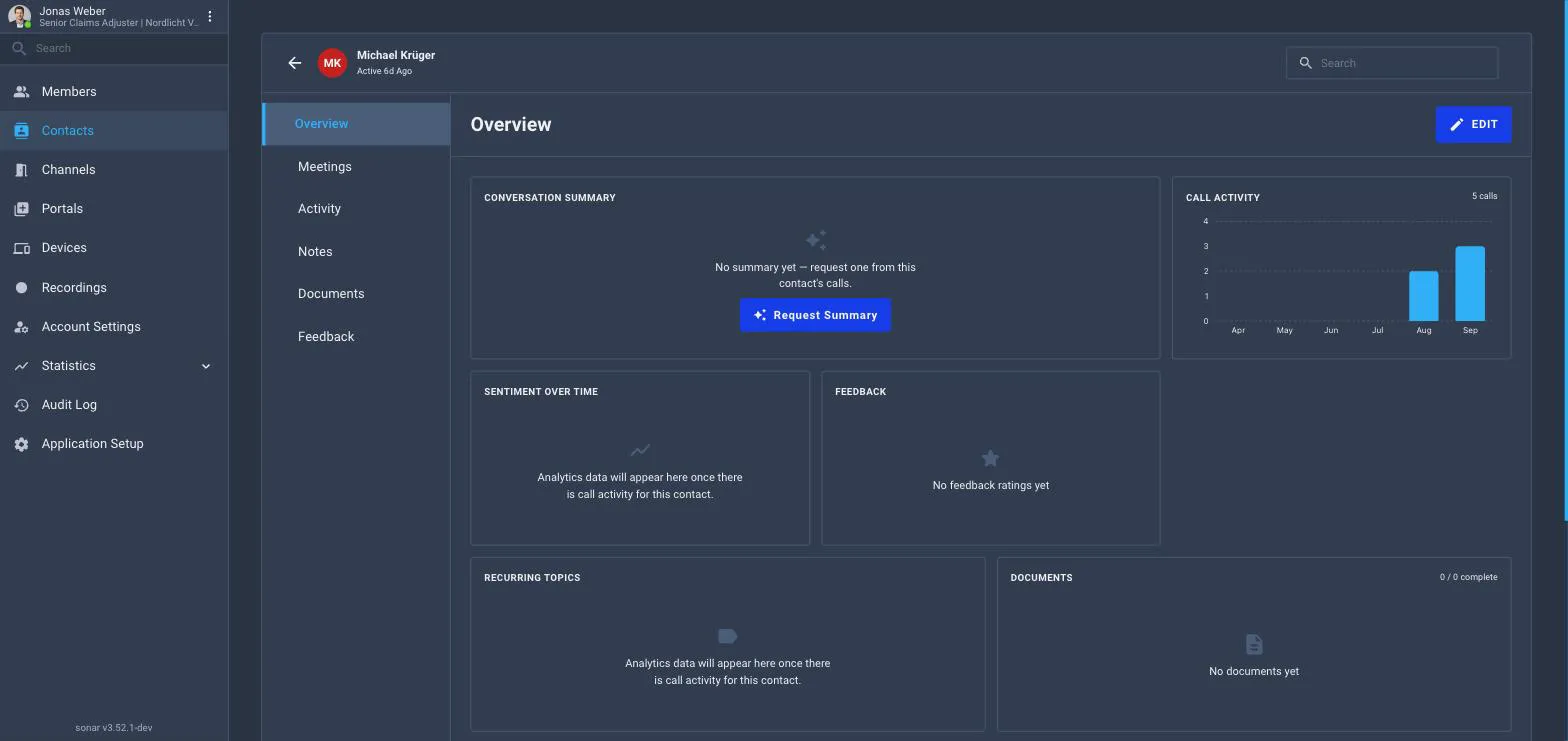The image size is (1568, 741).
Task: Click the Statistics chart icon
Action: 21,366
